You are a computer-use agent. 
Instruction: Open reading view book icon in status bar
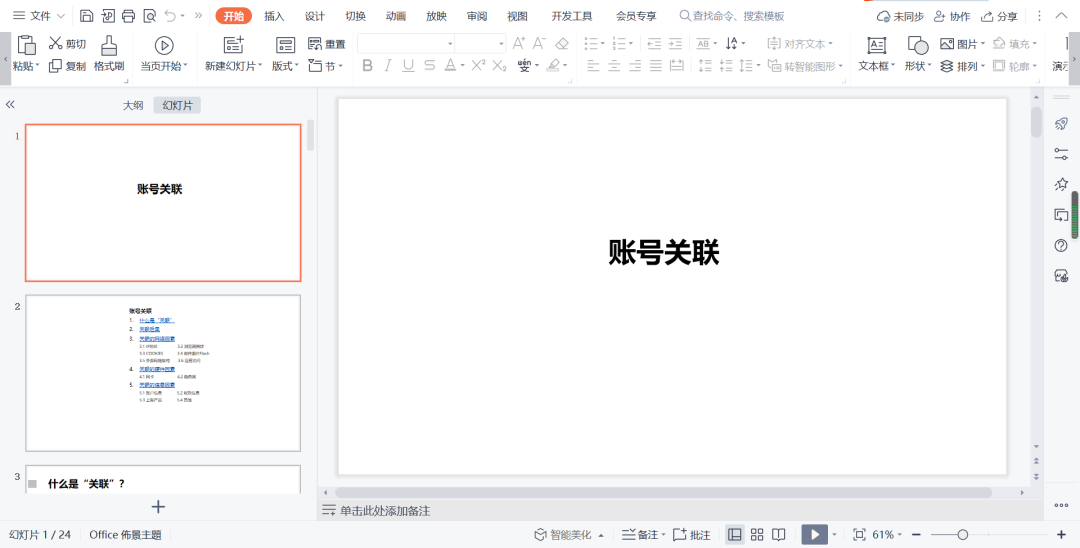point(779,535)
